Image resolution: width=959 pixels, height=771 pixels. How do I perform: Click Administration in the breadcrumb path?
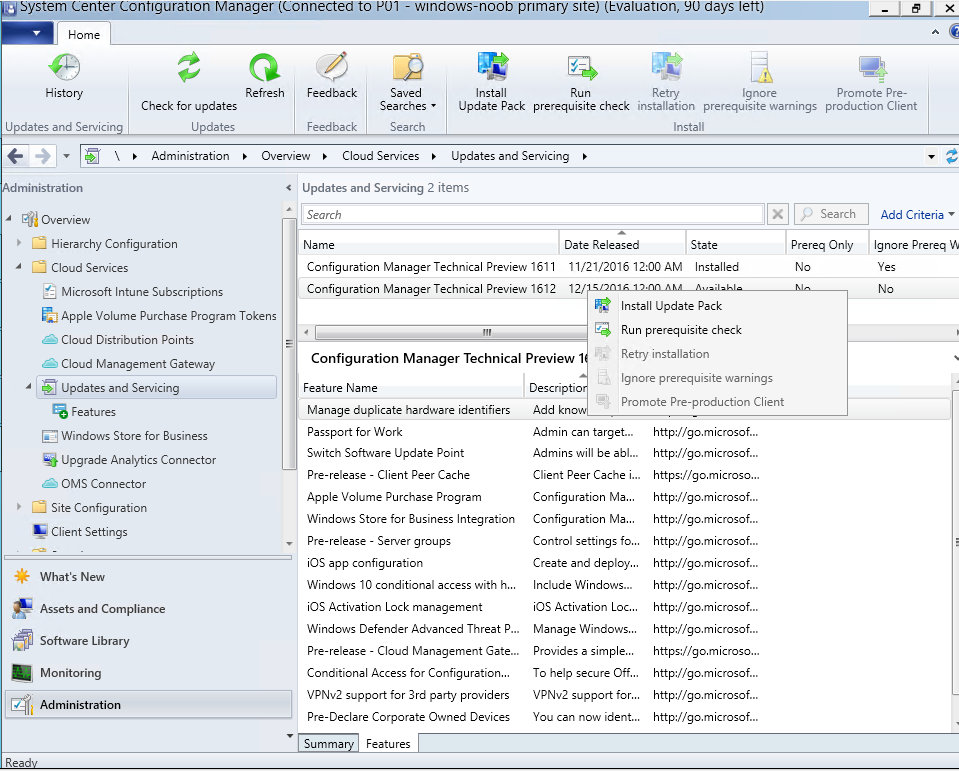tap(190, 156)
